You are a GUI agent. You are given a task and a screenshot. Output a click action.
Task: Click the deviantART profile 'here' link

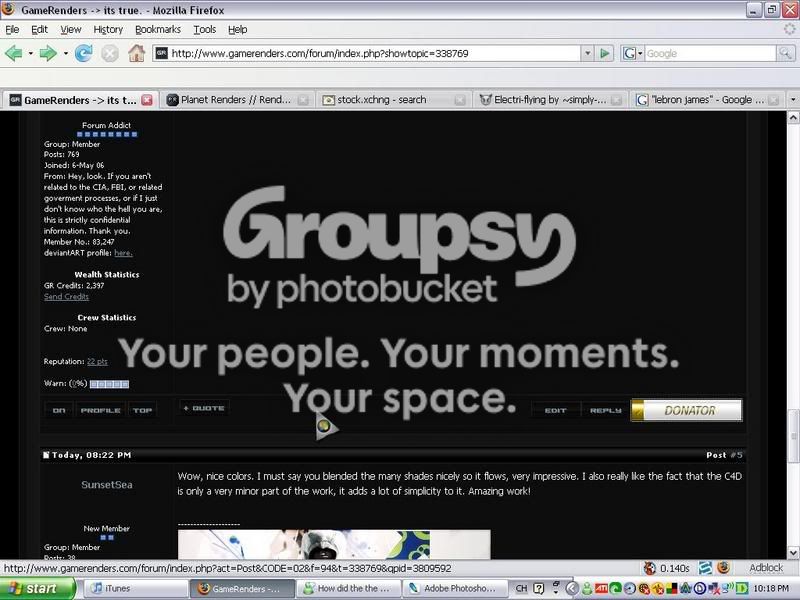123,253
